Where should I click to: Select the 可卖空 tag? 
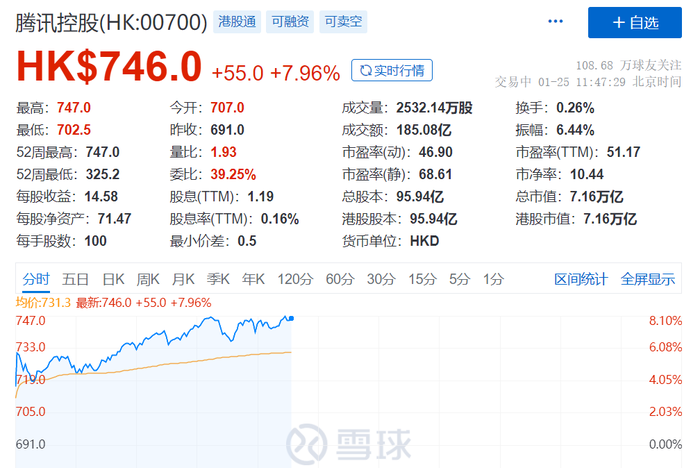[343, 21]
